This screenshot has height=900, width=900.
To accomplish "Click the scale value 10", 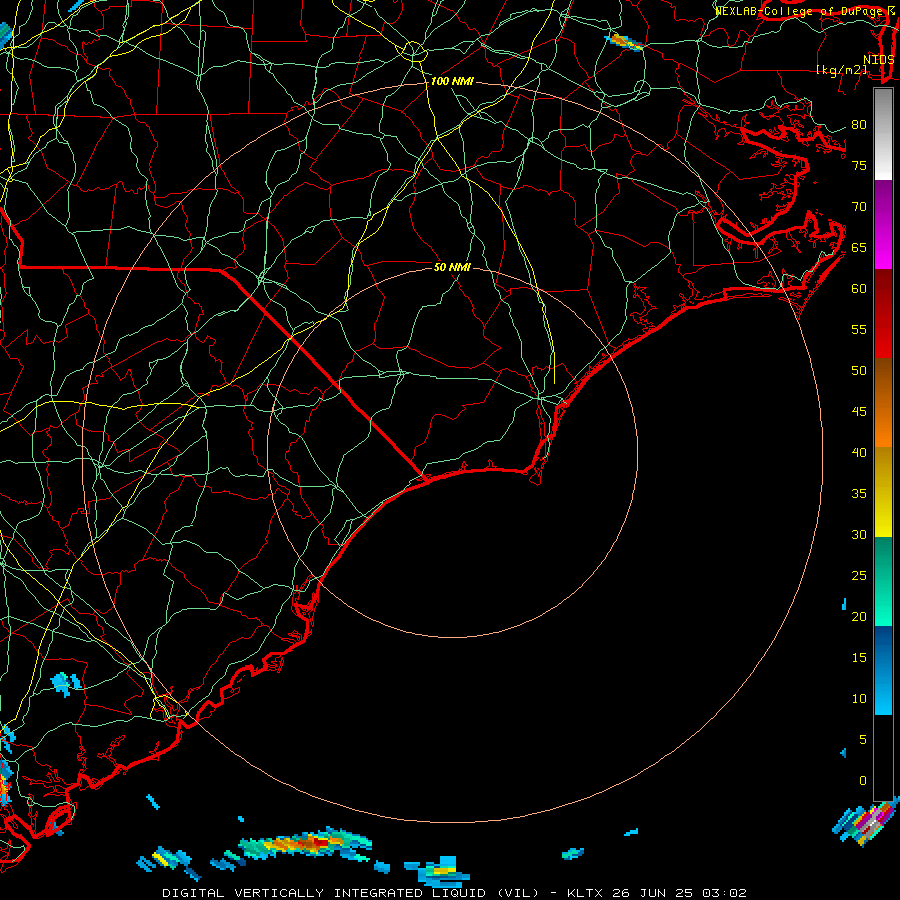I will 859,699.
